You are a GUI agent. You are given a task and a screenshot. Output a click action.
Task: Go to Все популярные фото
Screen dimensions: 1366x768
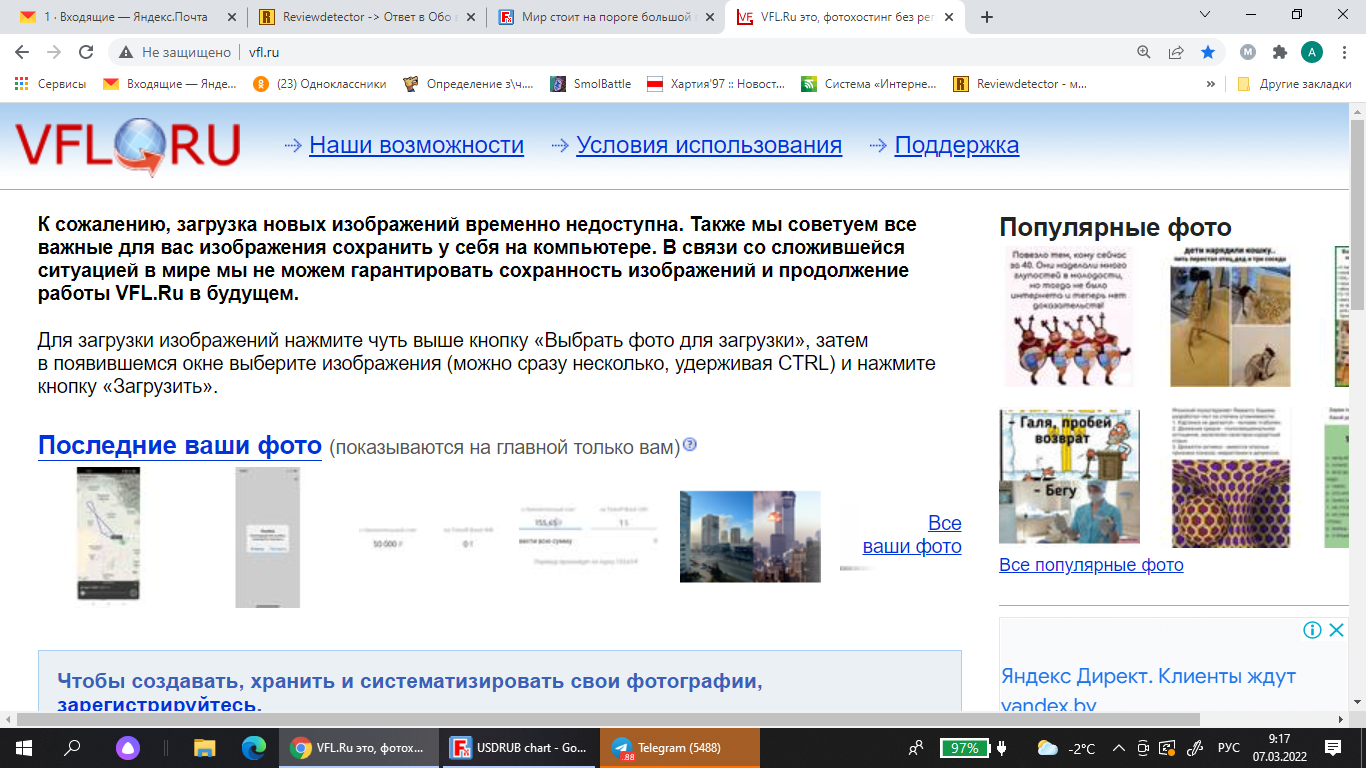[1091, 565]
